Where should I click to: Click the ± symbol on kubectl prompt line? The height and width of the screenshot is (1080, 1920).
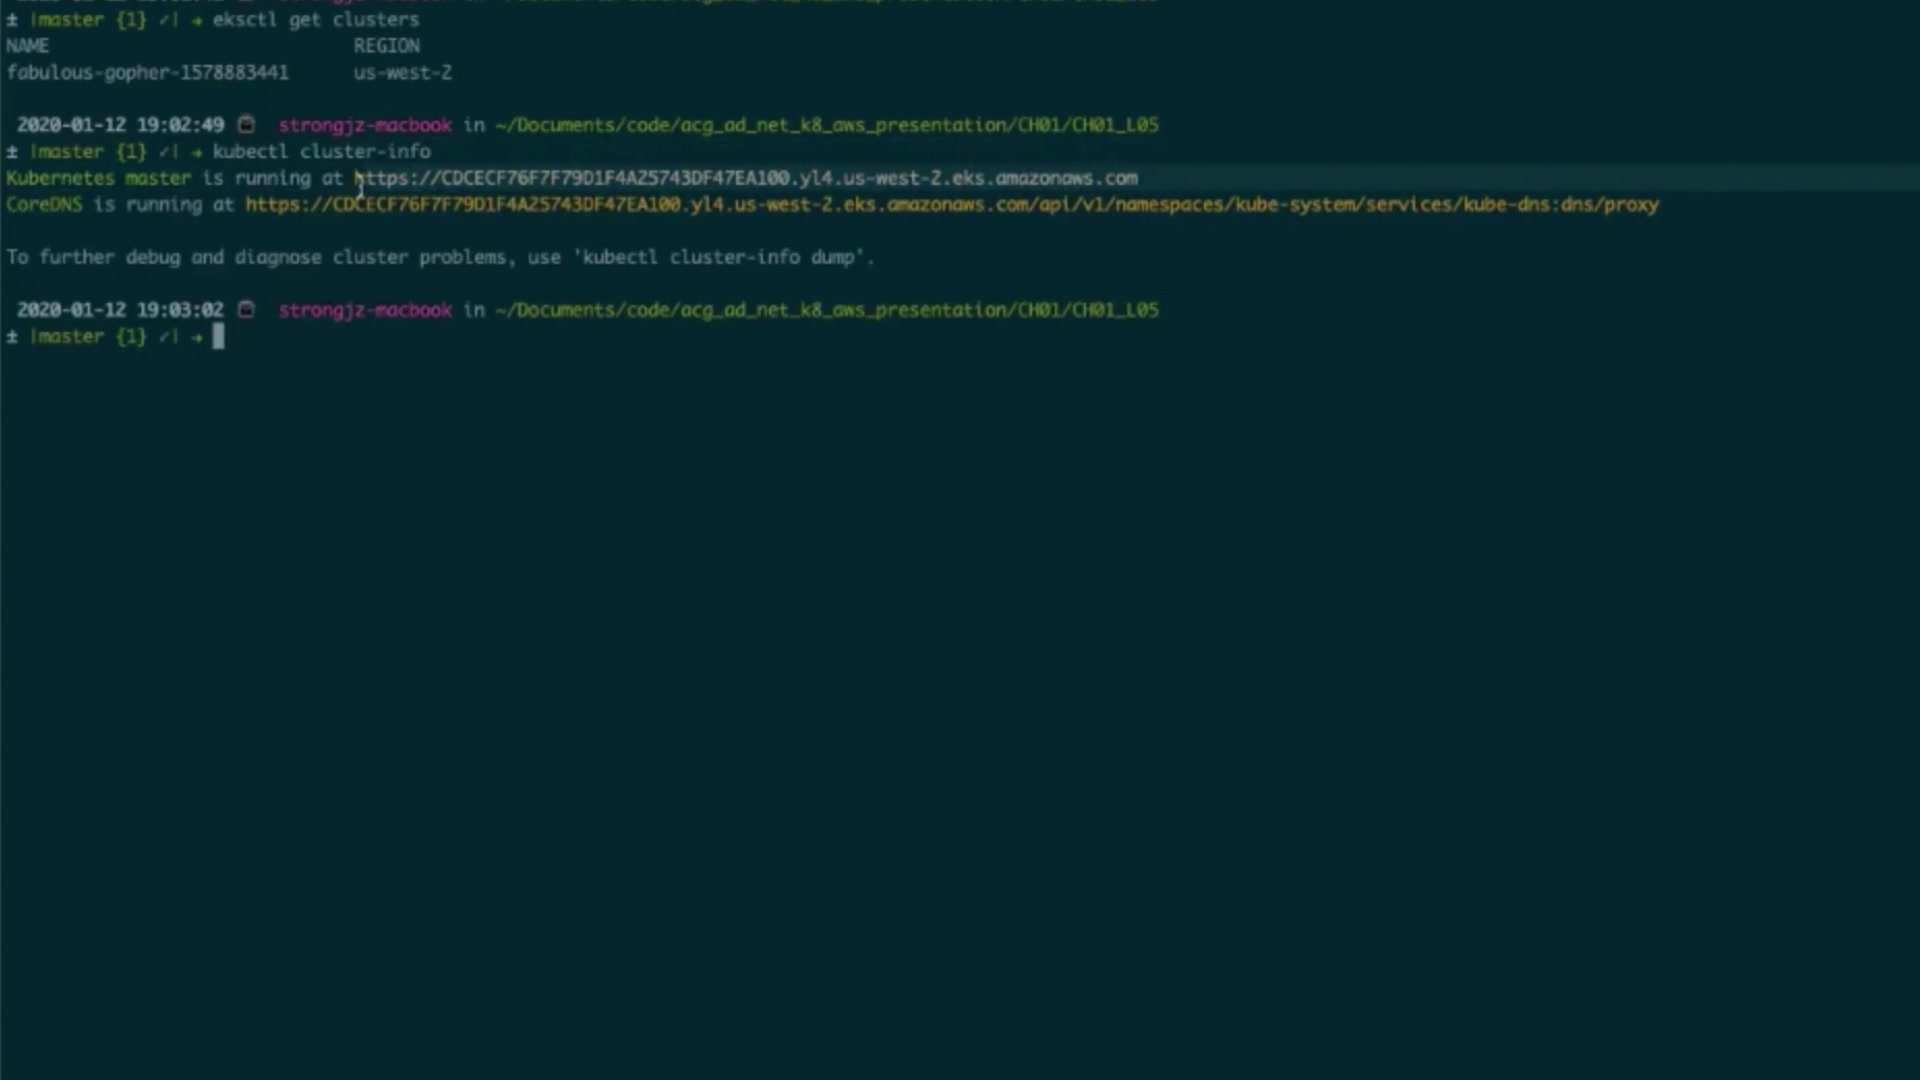(12, 152)
